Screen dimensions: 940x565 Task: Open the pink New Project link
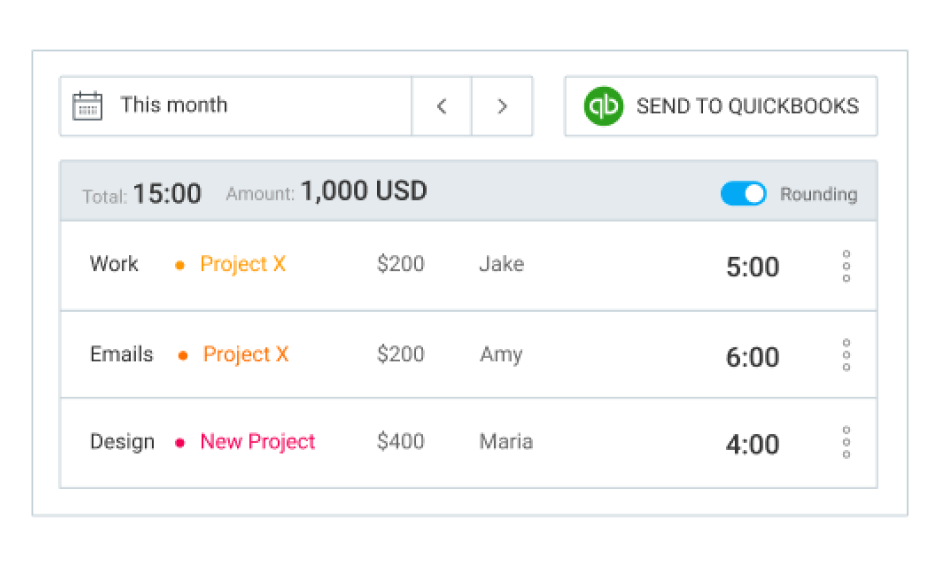point(258,442)
